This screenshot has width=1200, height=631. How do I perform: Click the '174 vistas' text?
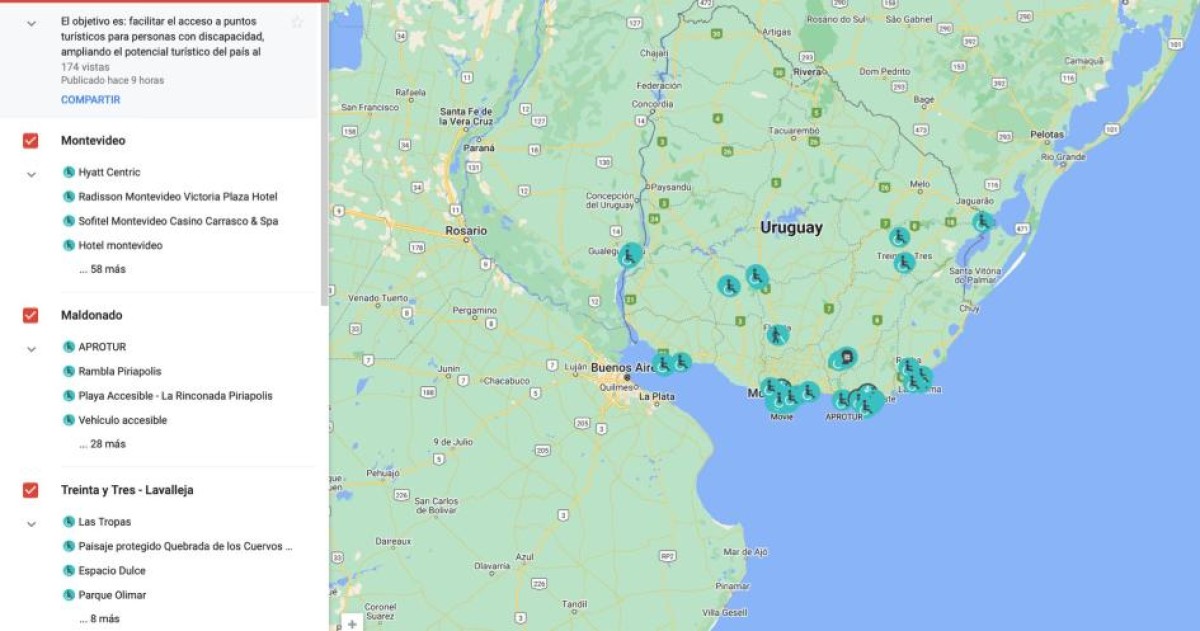(x=83, y=66)
